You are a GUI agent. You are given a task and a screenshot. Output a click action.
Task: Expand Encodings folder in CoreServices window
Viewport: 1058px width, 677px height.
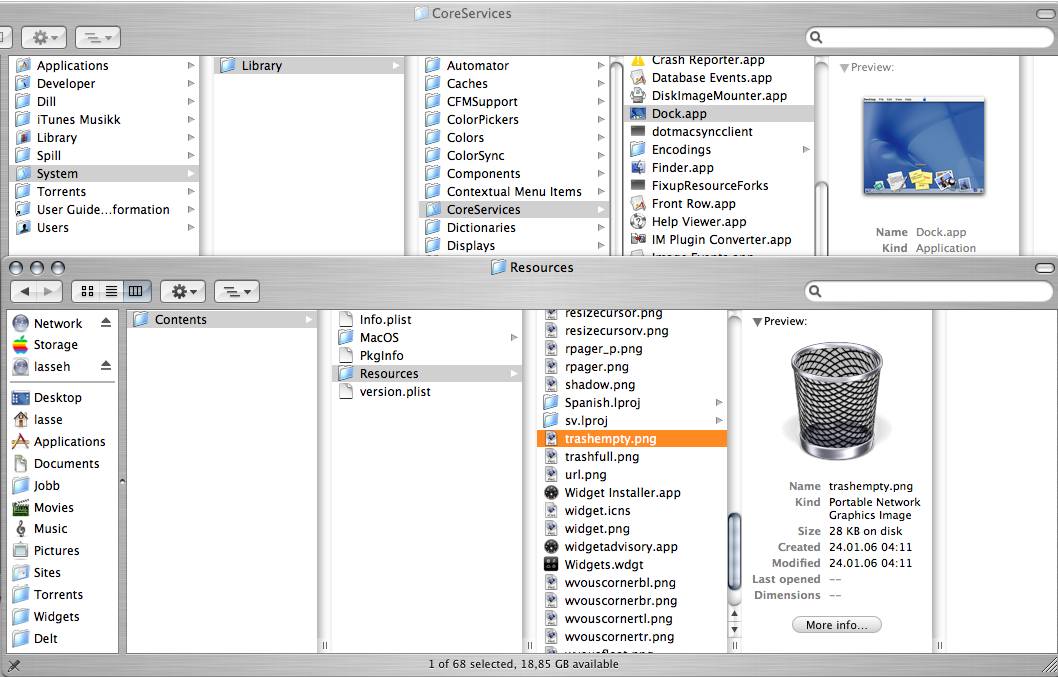(x=806, y=149)
